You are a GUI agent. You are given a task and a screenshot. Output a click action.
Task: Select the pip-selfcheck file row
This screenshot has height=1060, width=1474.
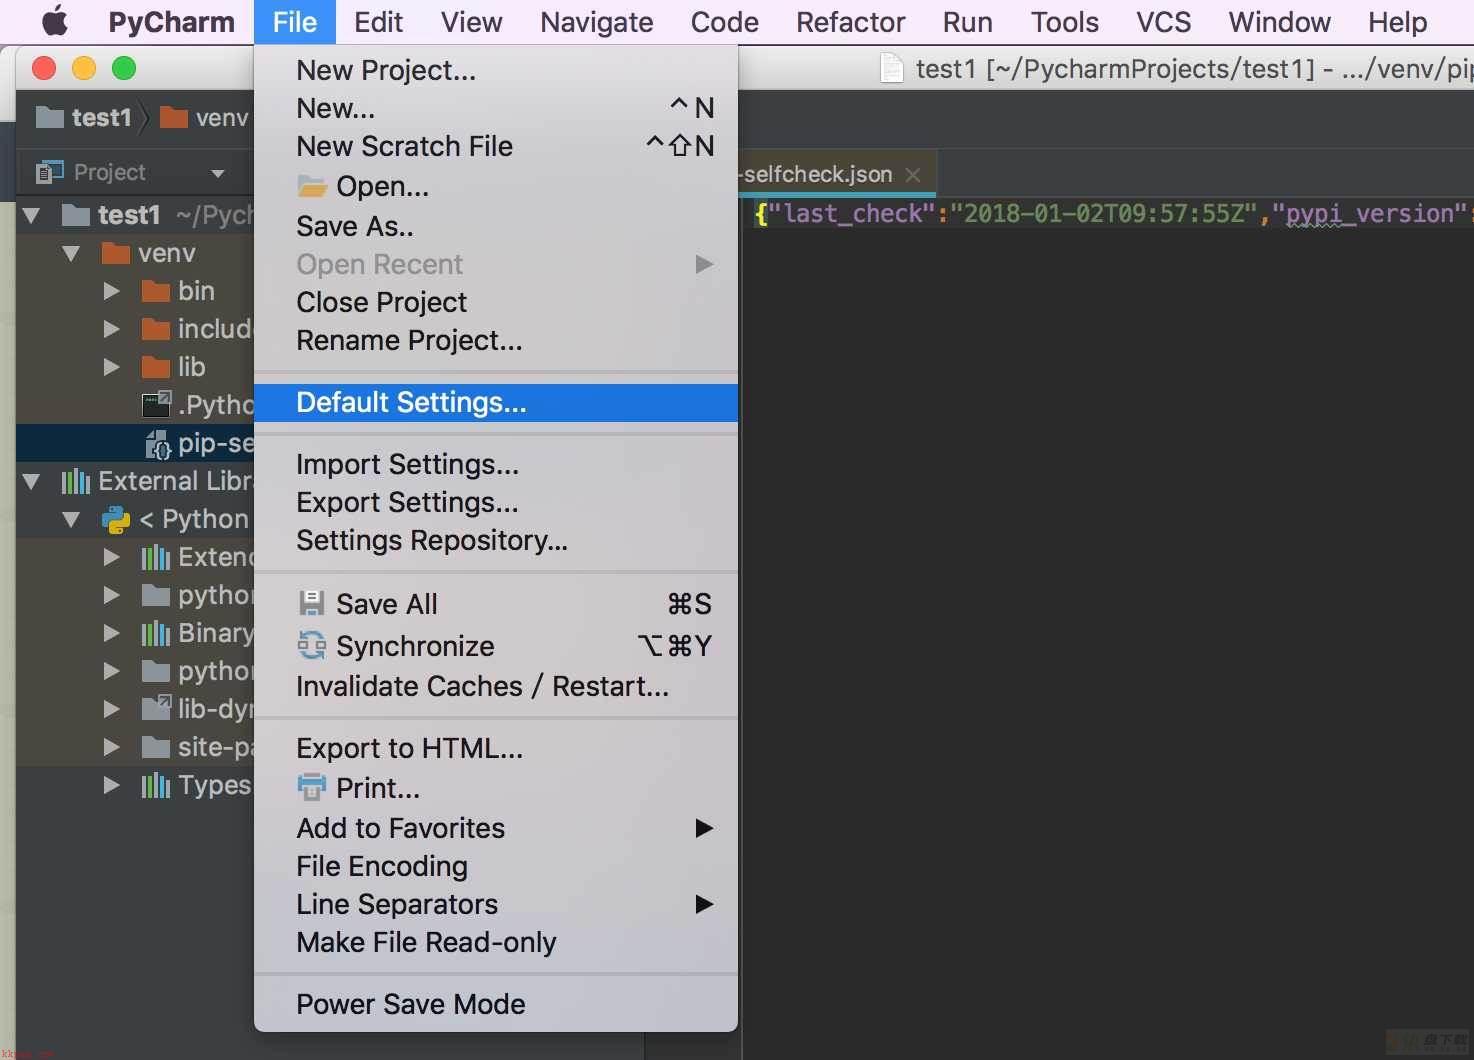tap(135, 443)
